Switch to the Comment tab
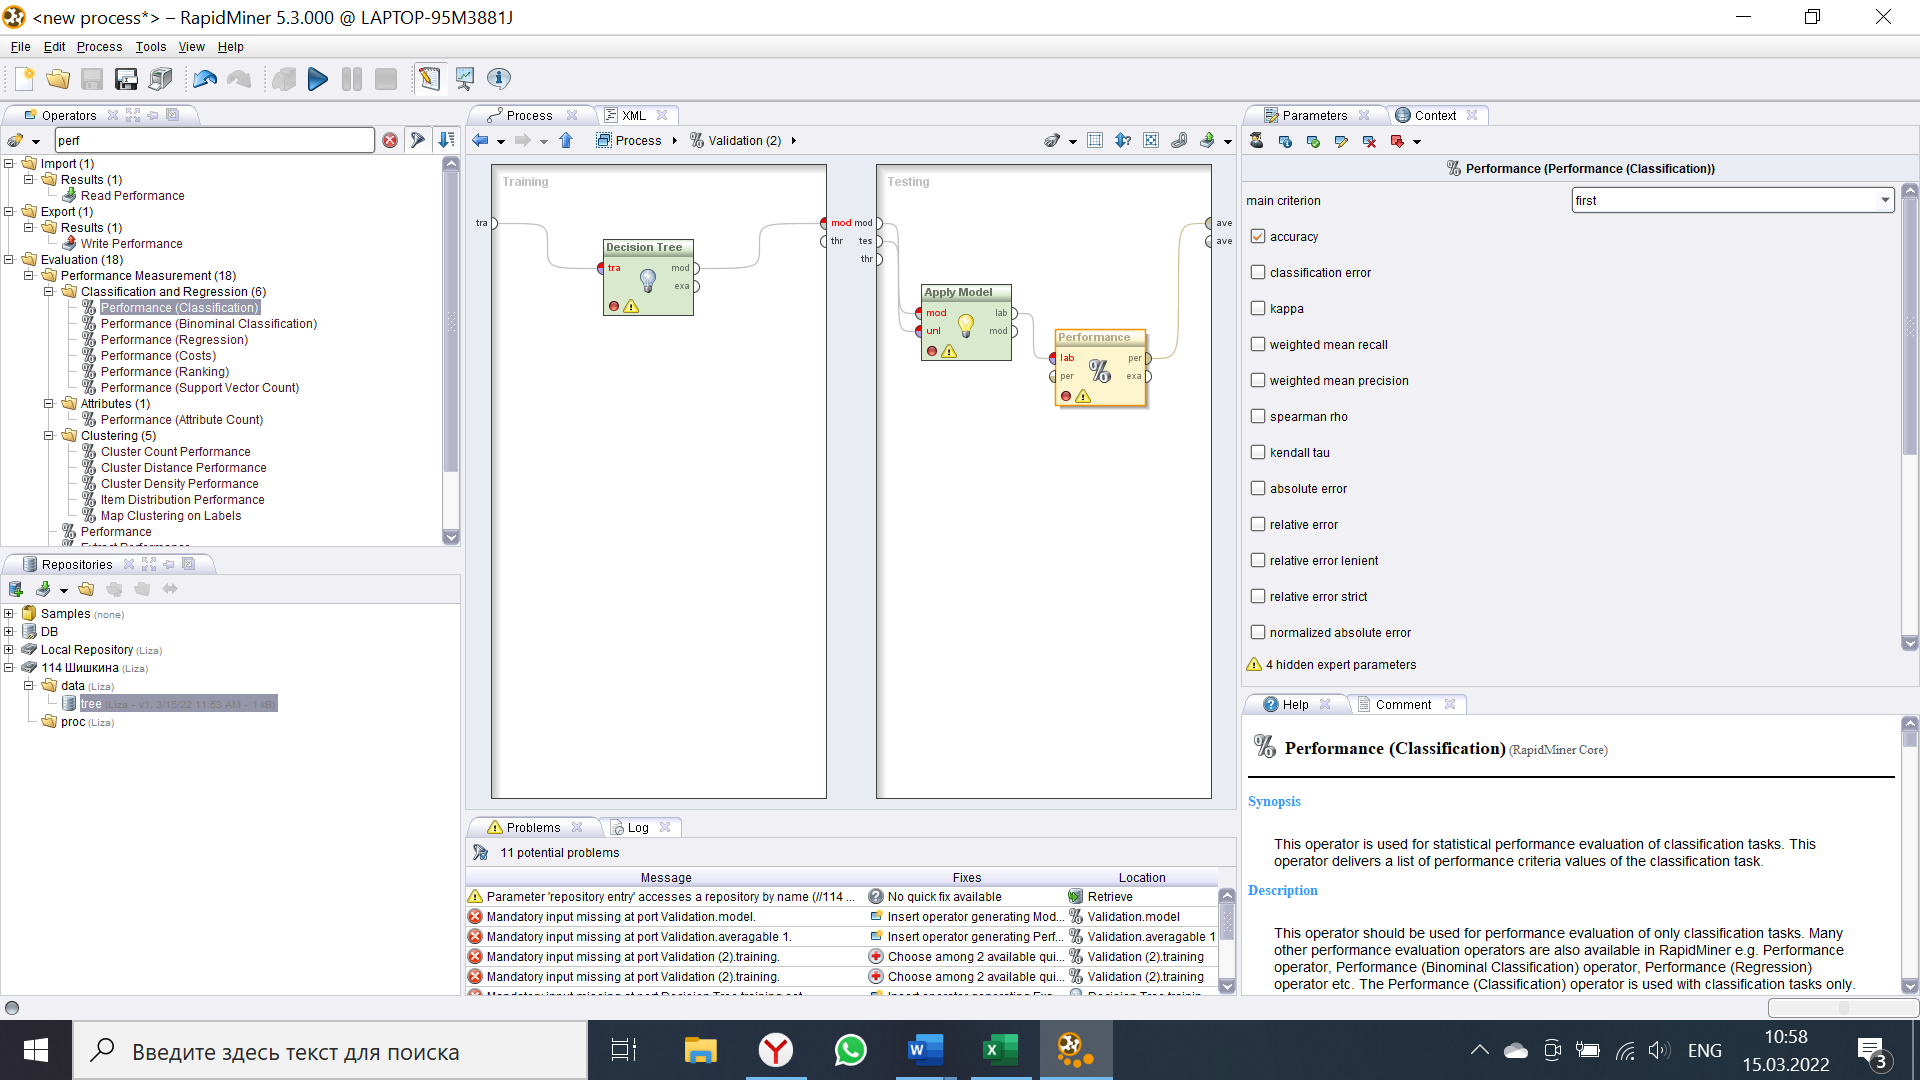The width and height of the screenshot is (1920, 1080). tap(1403, 704)
